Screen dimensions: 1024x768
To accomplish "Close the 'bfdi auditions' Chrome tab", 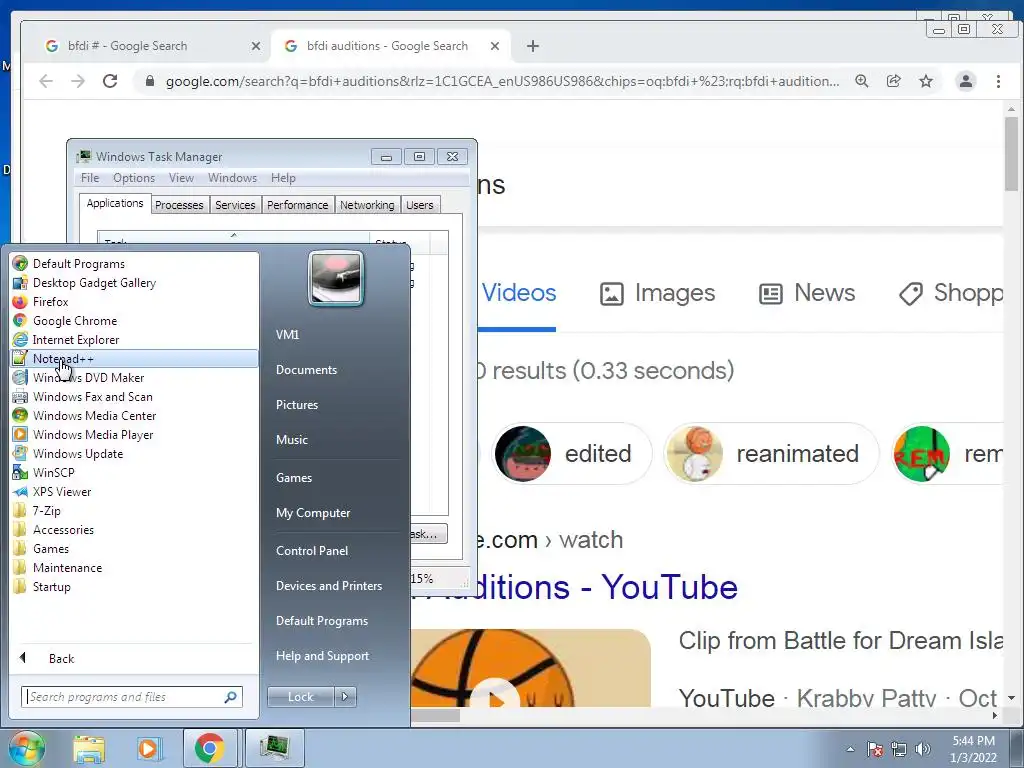I will coord(494,46).
